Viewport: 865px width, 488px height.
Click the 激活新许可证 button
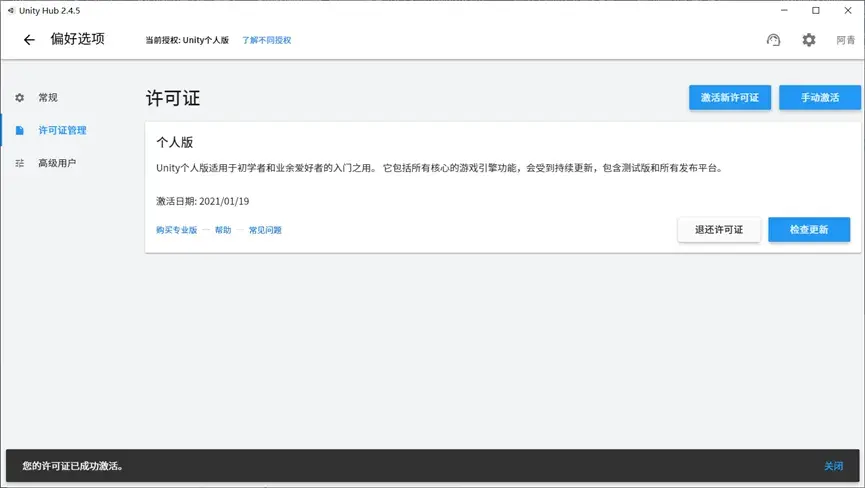[x=730, y=98]
